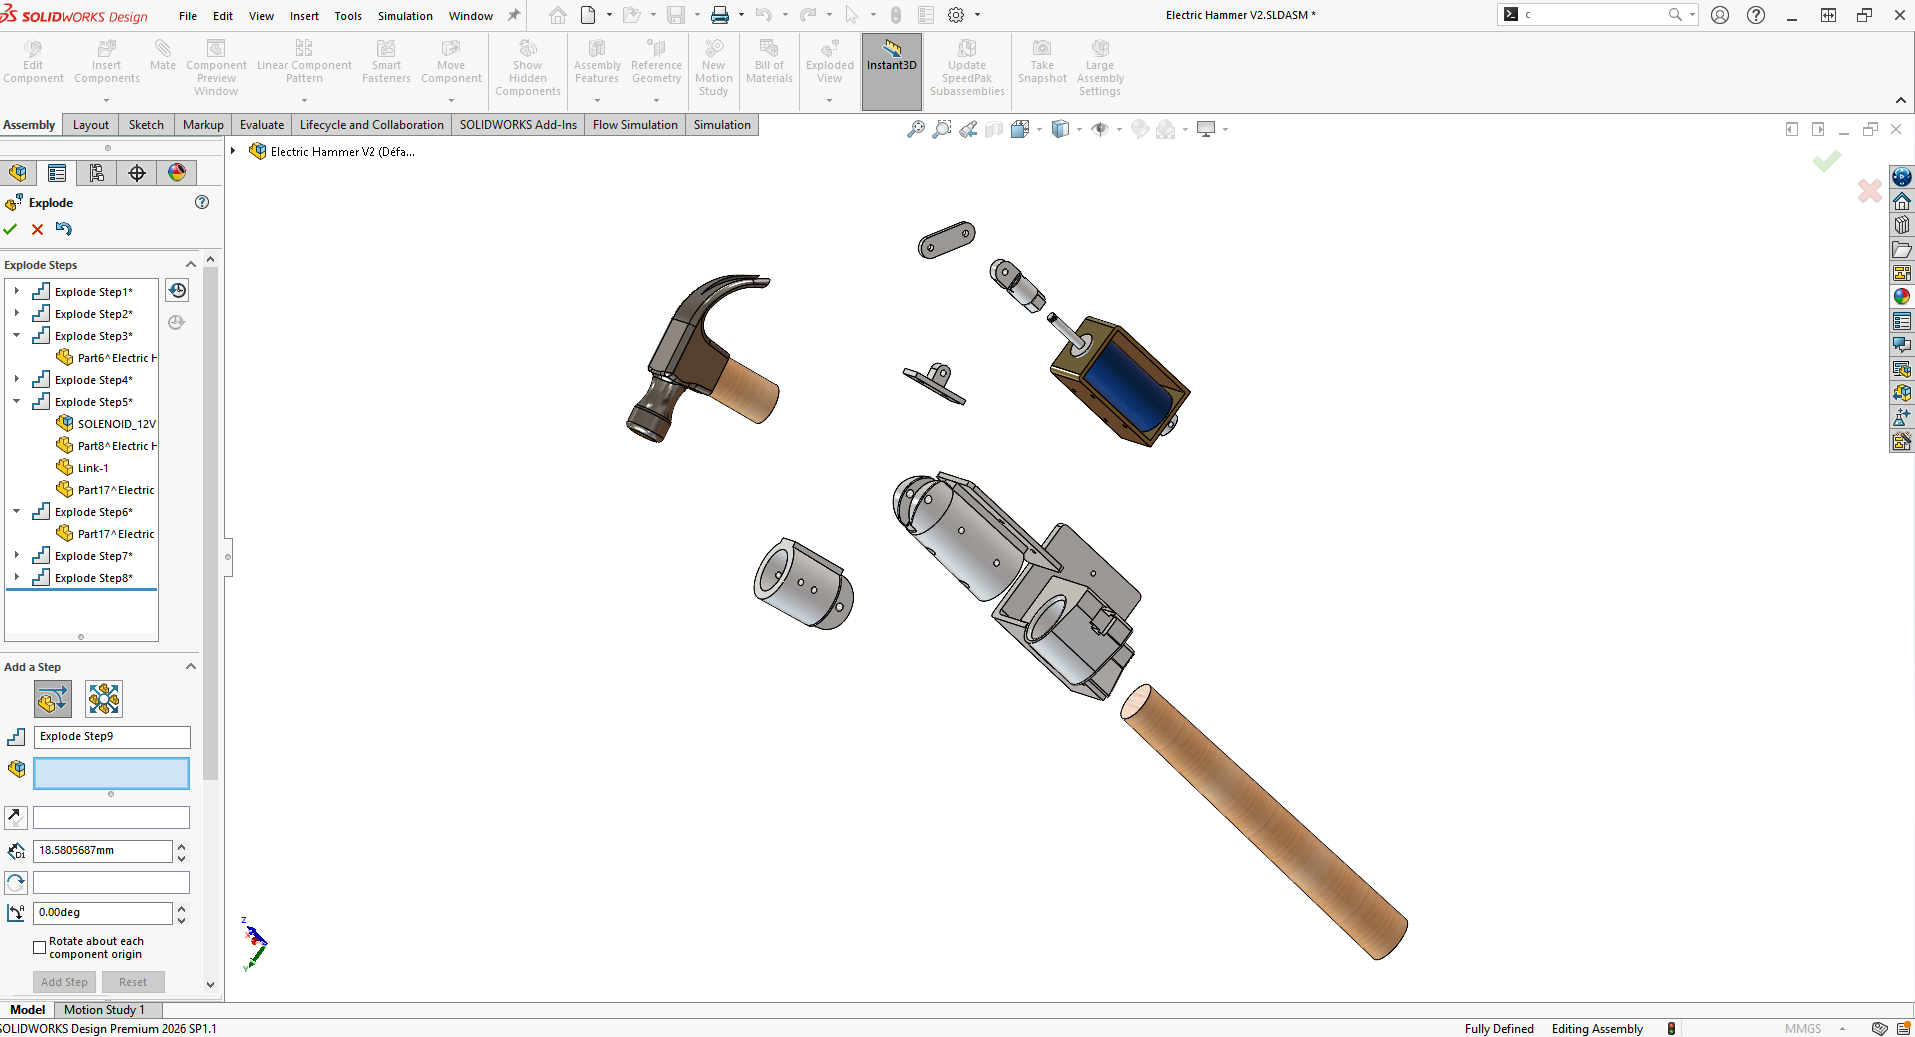Collapse Explode Step3 tree node
The image size is (1915, 1037).
17,336
